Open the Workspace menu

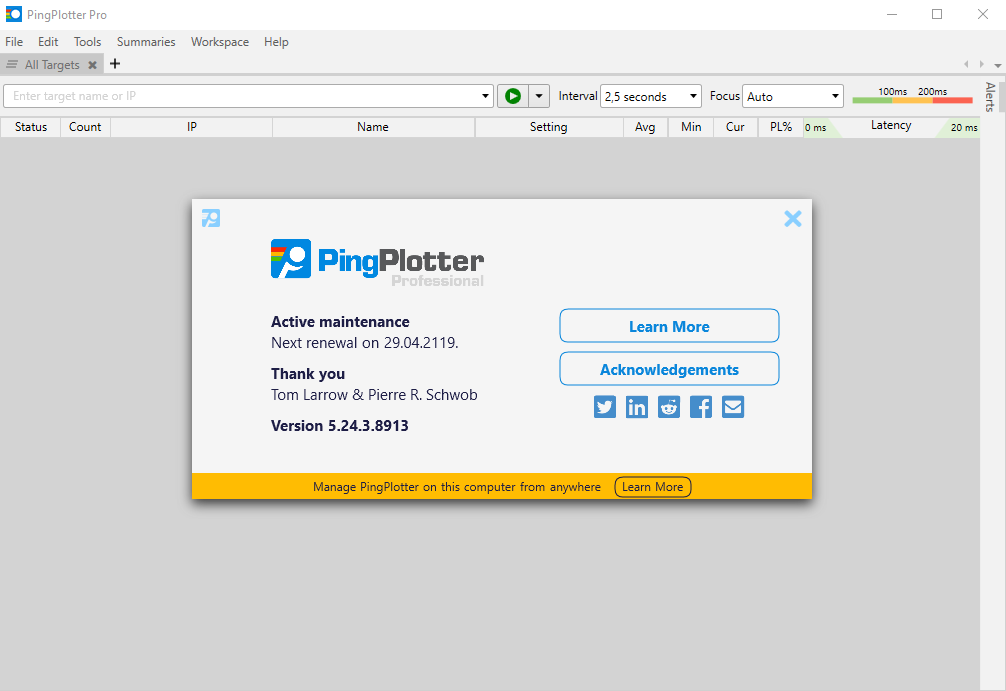click(x=219, y=42)
